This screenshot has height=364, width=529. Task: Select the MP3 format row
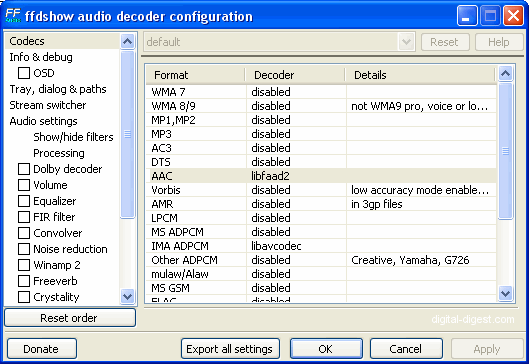tap(321, 134)
